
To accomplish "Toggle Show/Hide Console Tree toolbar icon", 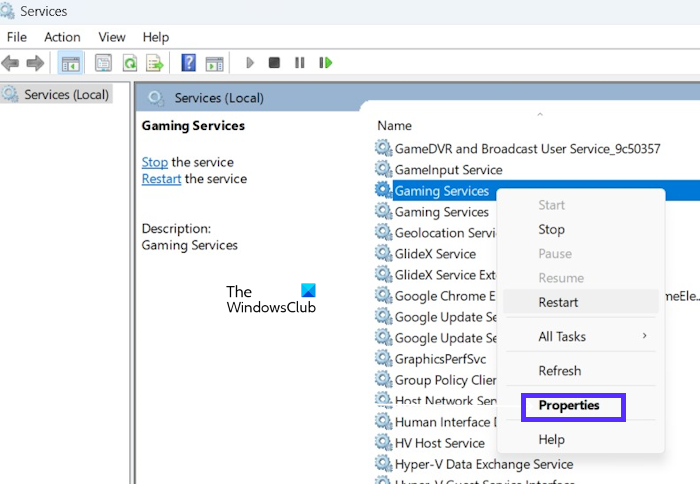I will click(x=71, y=63).
